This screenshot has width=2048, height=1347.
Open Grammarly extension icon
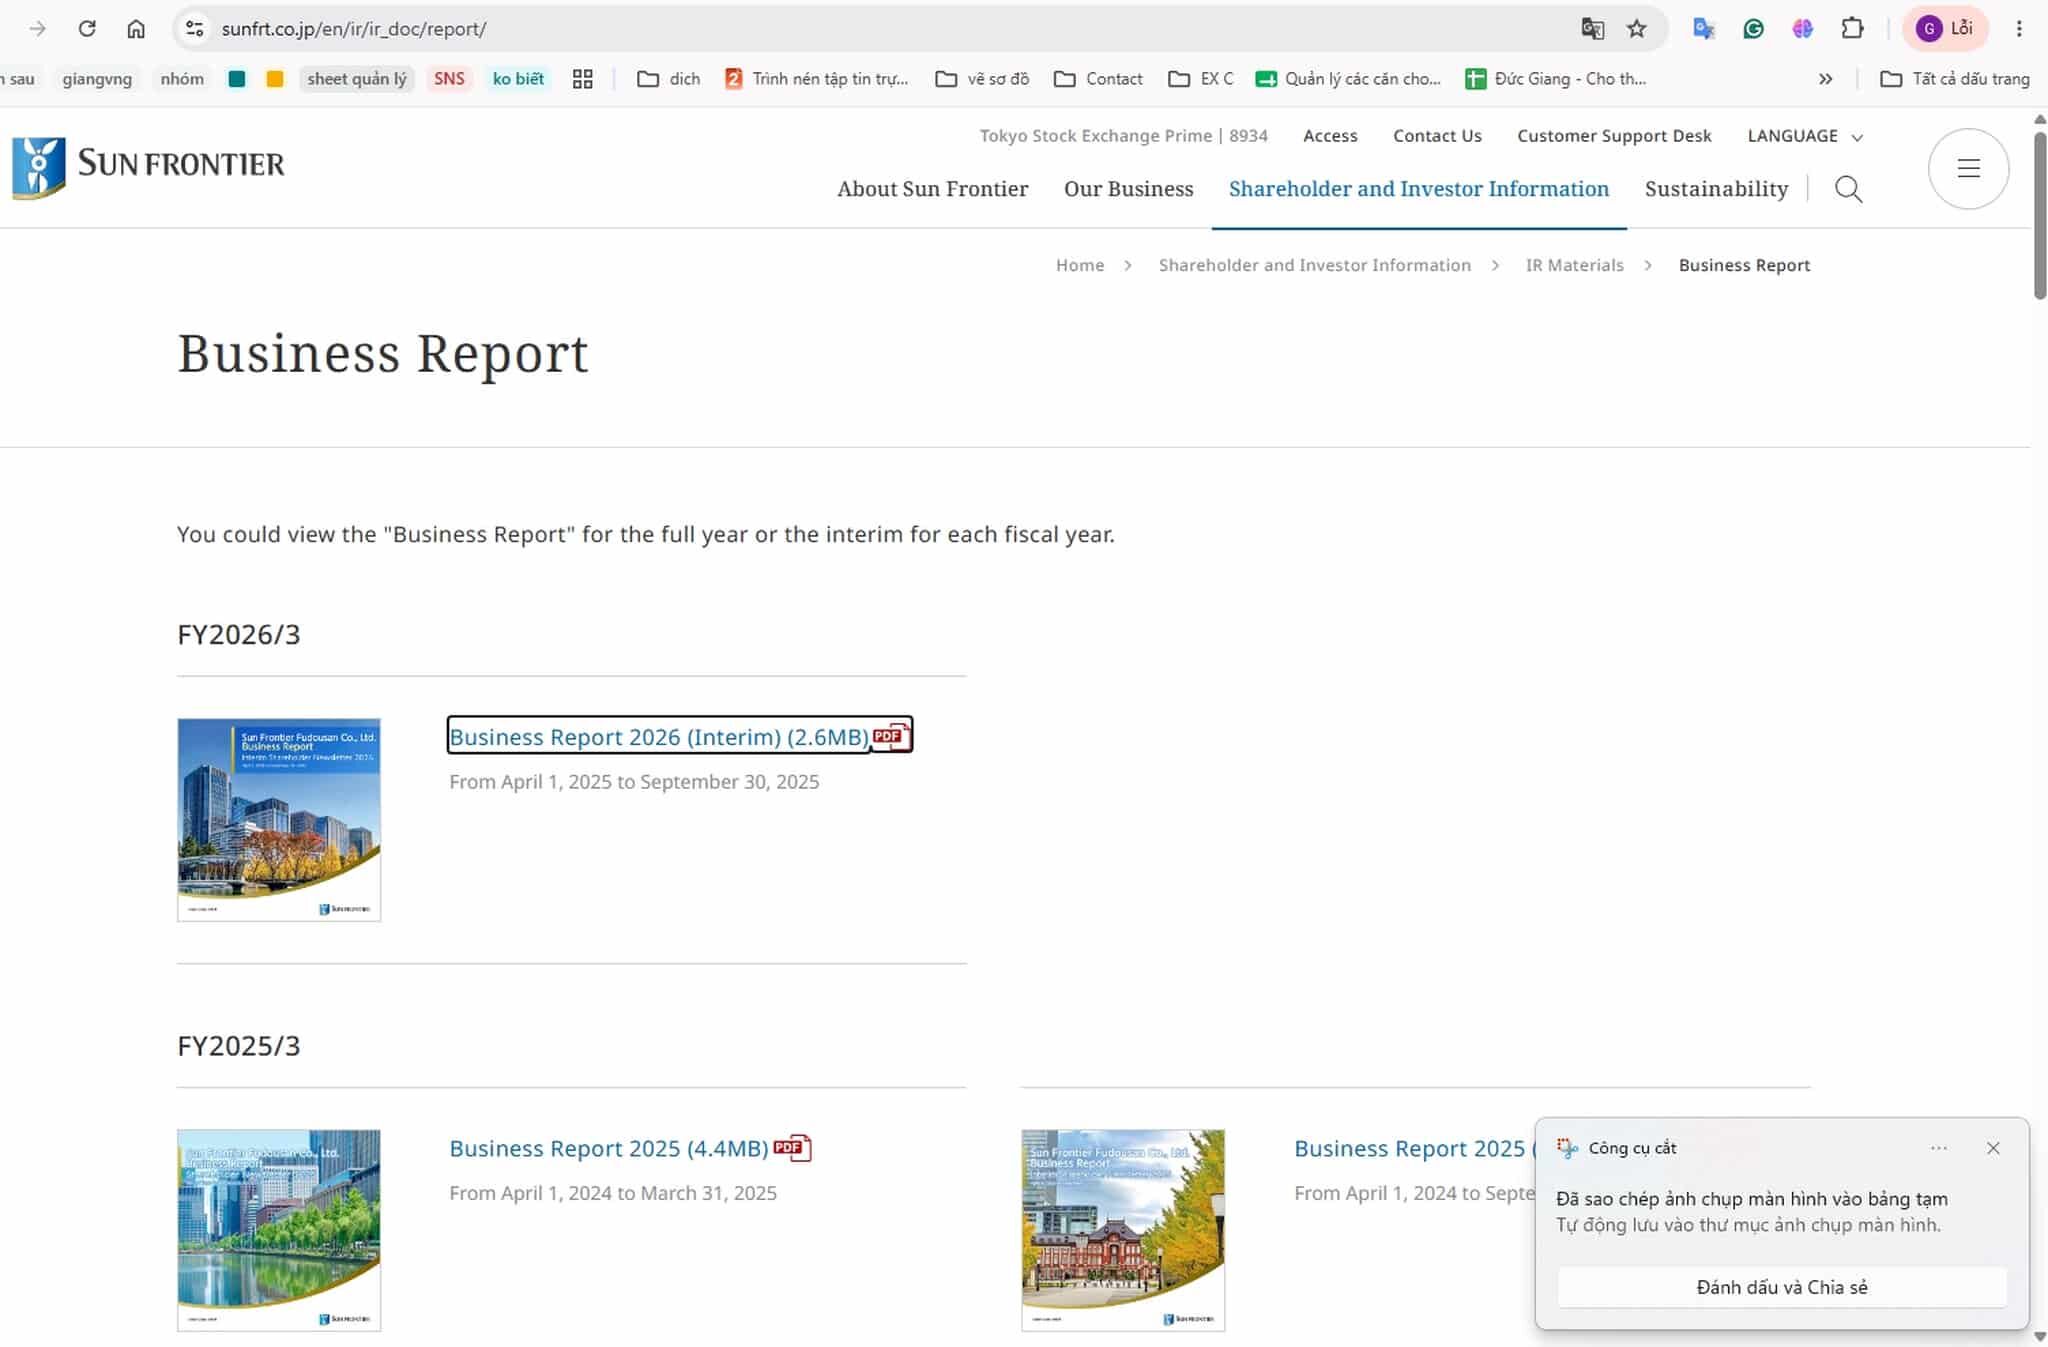tap(1753, 29)
